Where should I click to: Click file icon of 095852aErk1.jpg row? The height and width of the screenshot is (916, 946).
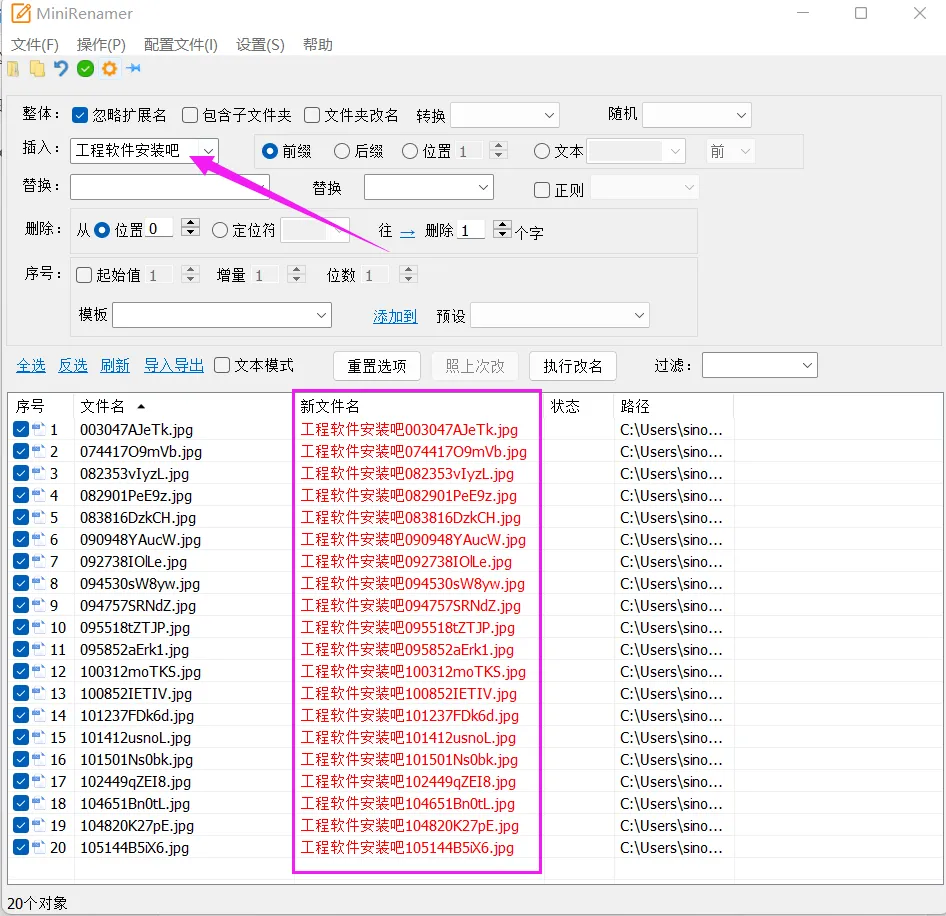(39, 649)
